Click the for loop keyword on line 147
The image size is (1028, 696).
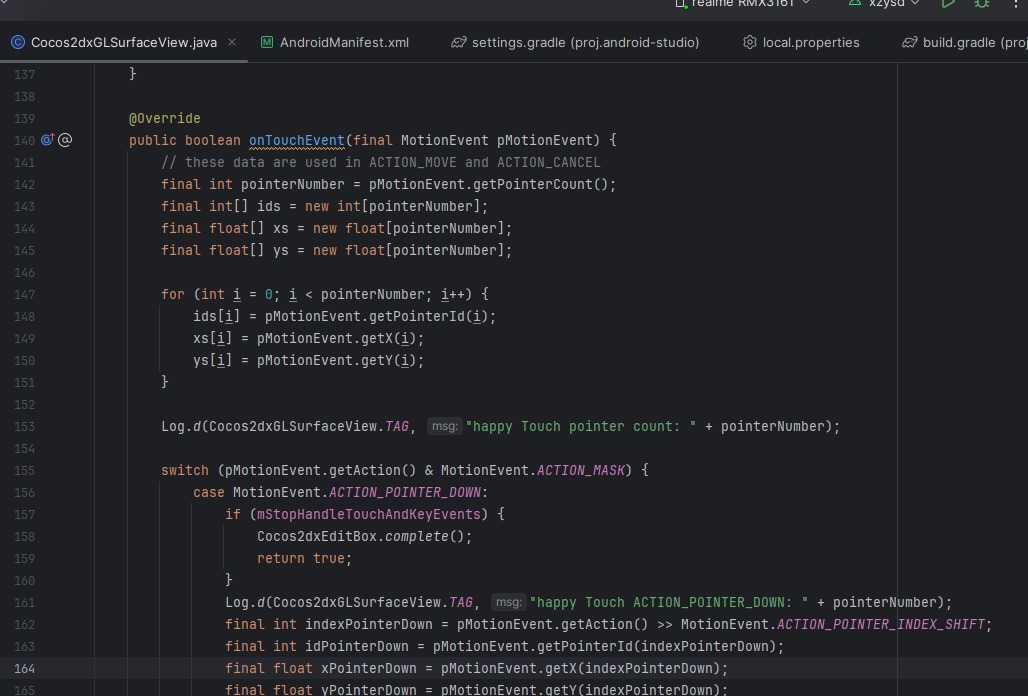point(172,294)
